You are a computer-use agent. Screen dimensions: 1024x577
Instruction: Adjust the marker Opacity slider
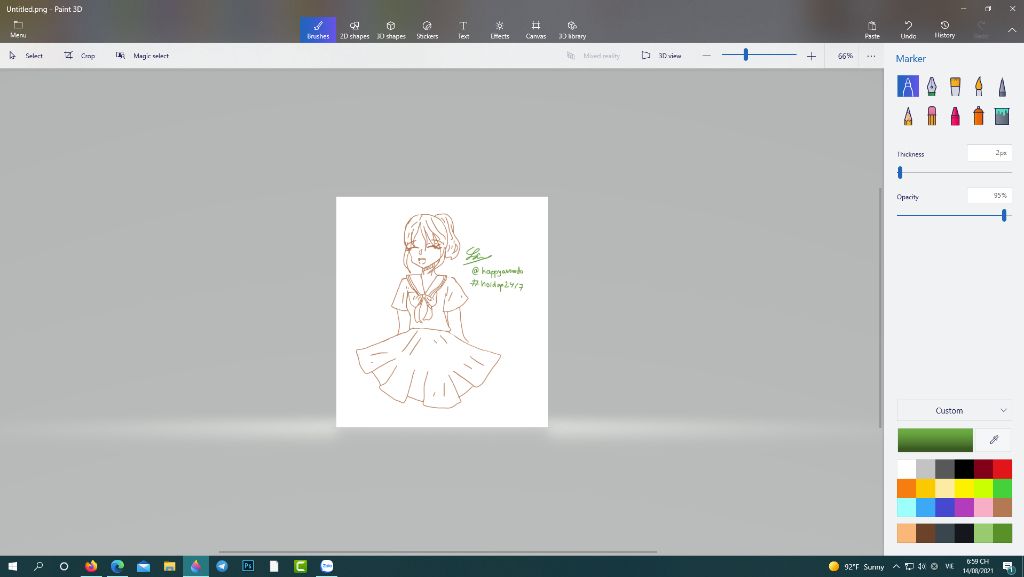[x=1004, y=214]
